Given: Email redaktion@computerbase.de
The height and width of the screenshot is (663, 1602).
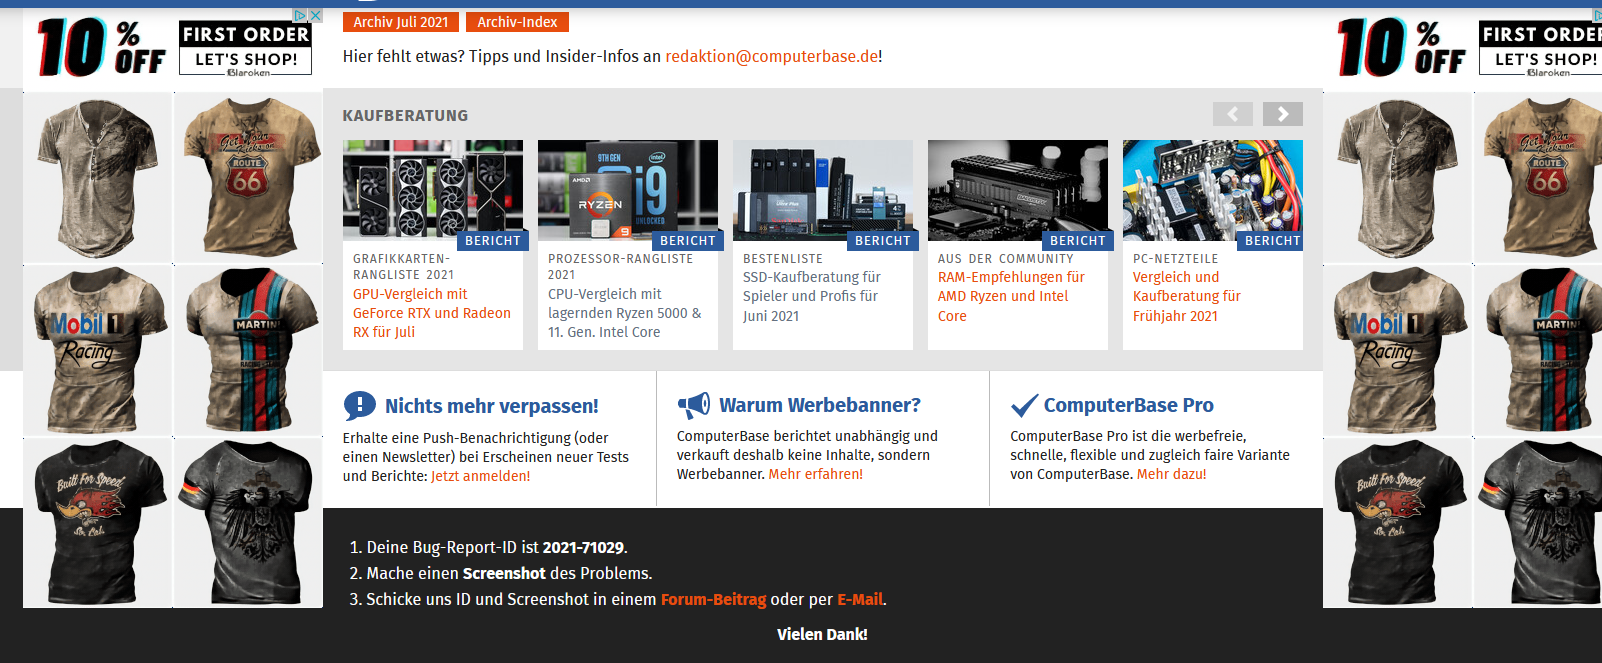Looking at the screenshot, I should 771,56.
